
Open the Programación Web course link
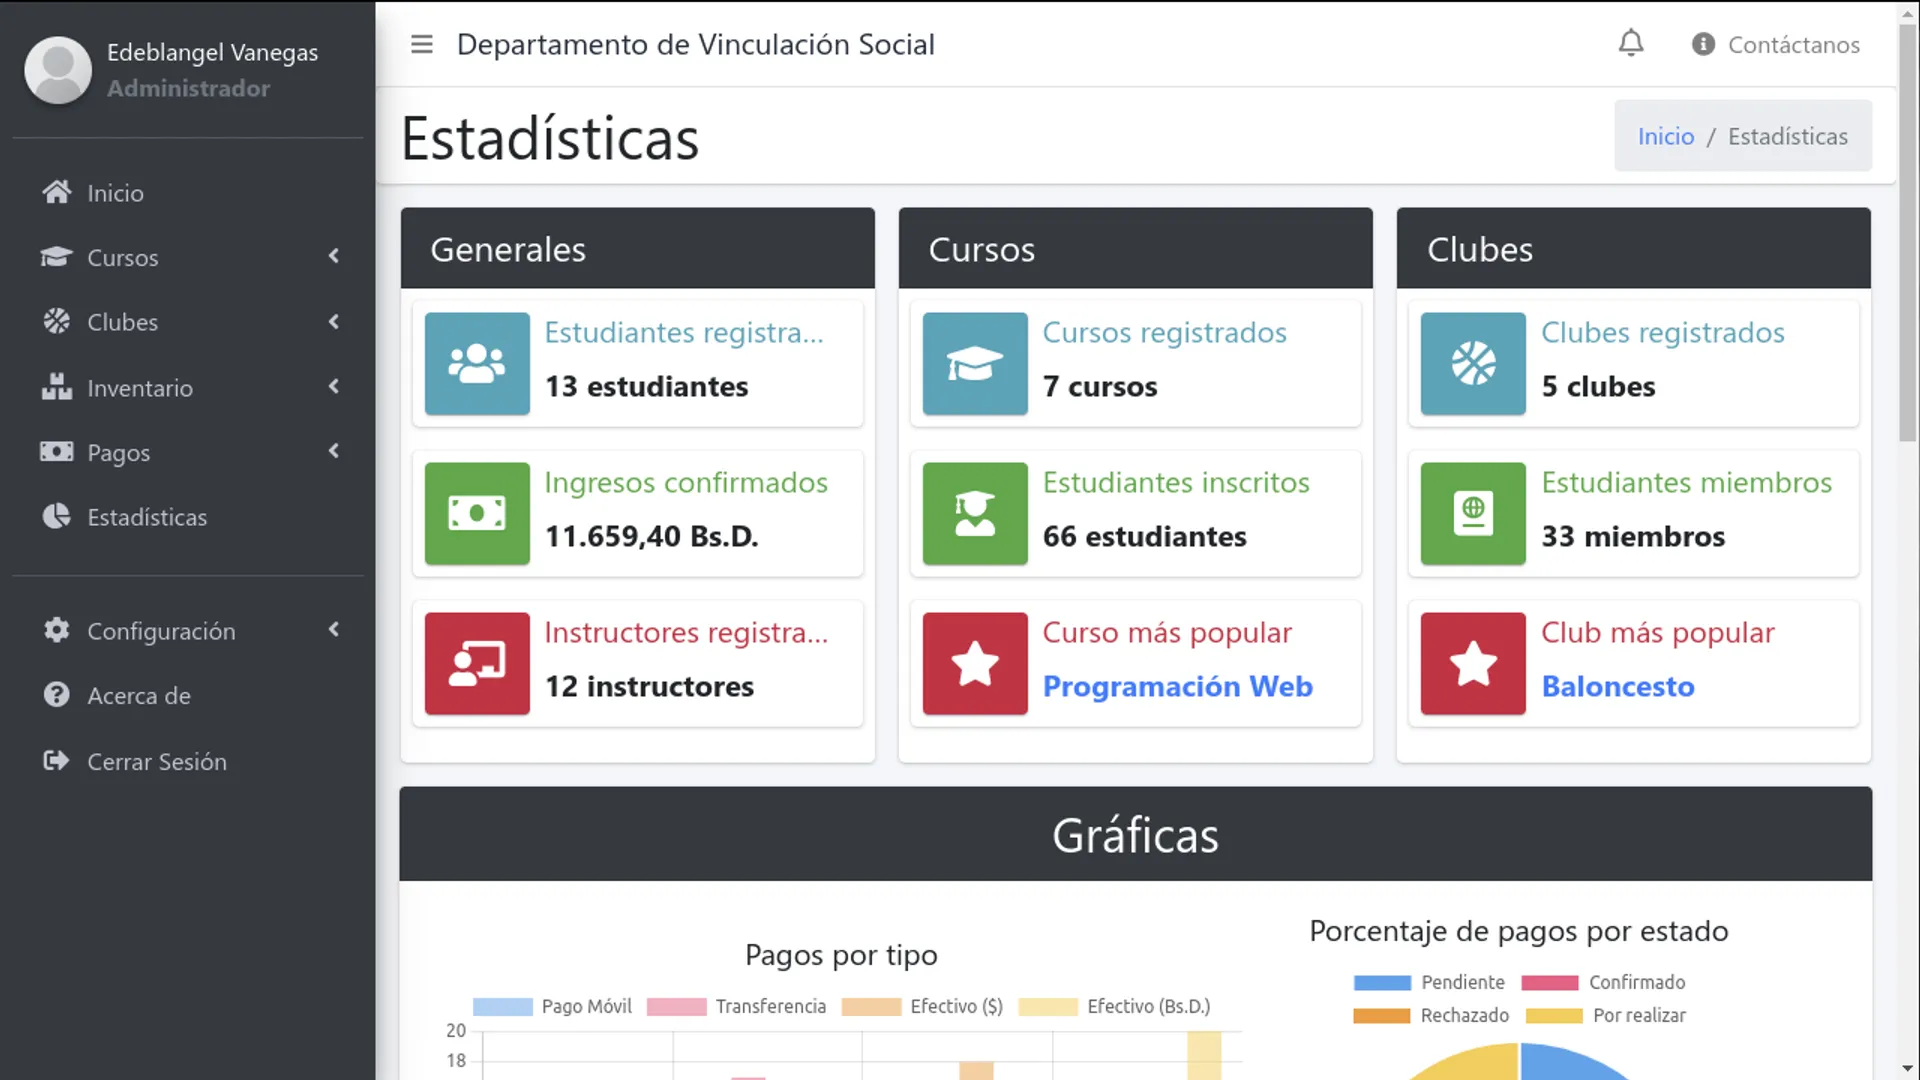(1178, 687)
